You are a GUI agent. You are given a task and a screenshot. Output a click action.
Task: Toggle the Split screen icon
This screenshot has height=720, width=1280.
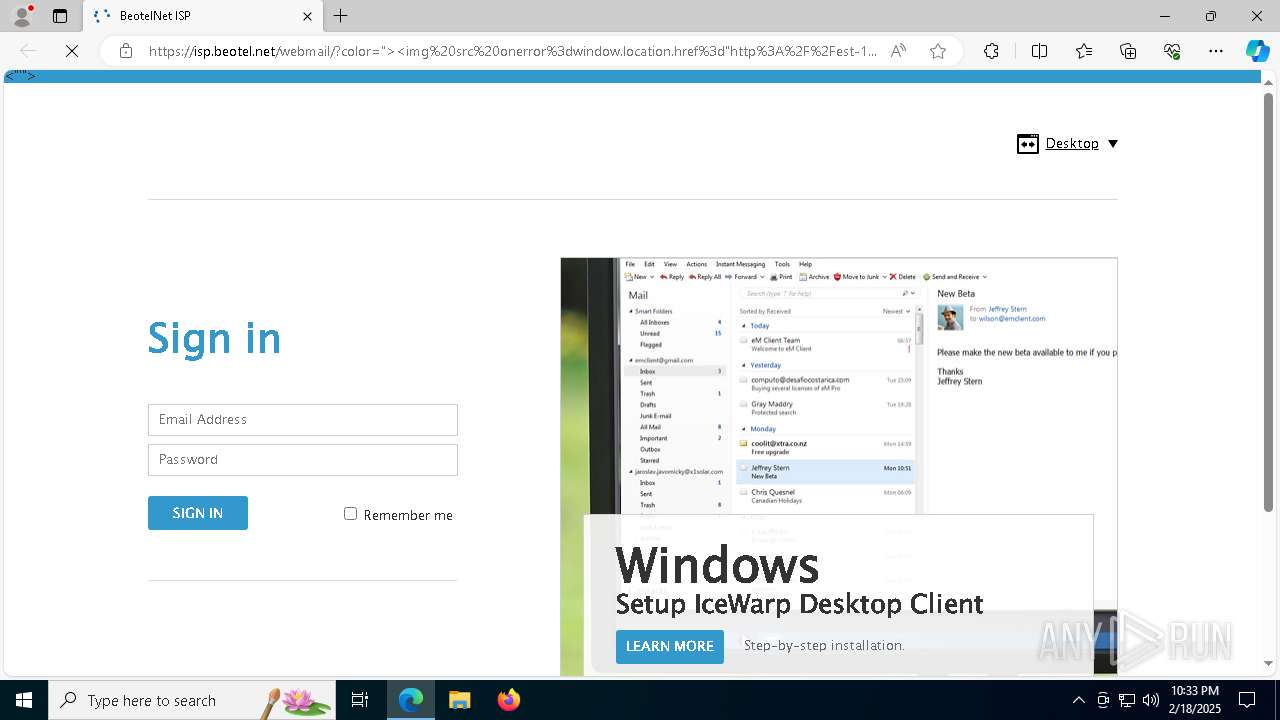click(1039, 51)
